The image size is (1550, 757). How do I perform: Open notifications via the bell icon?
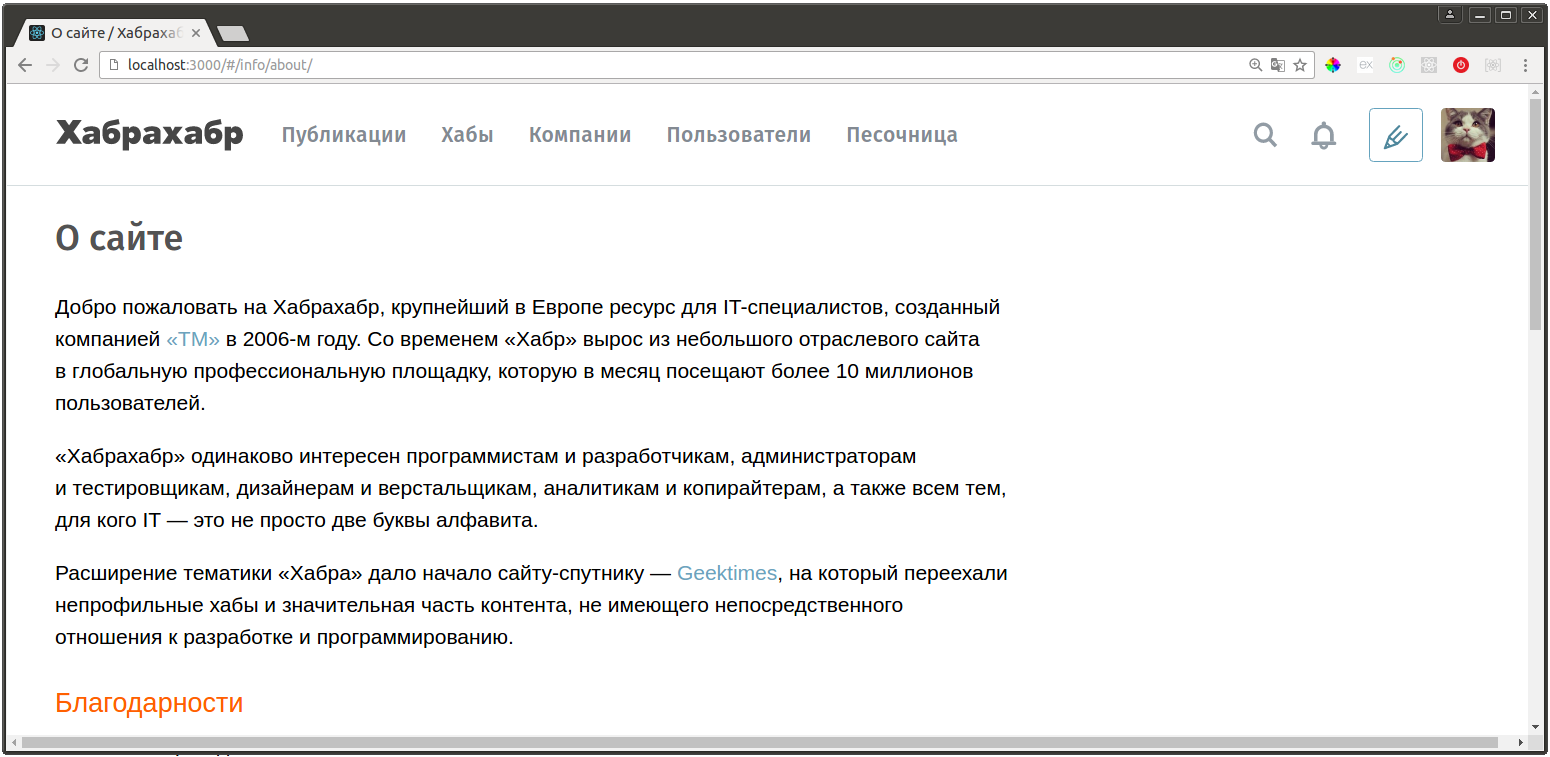point(1323,135)
